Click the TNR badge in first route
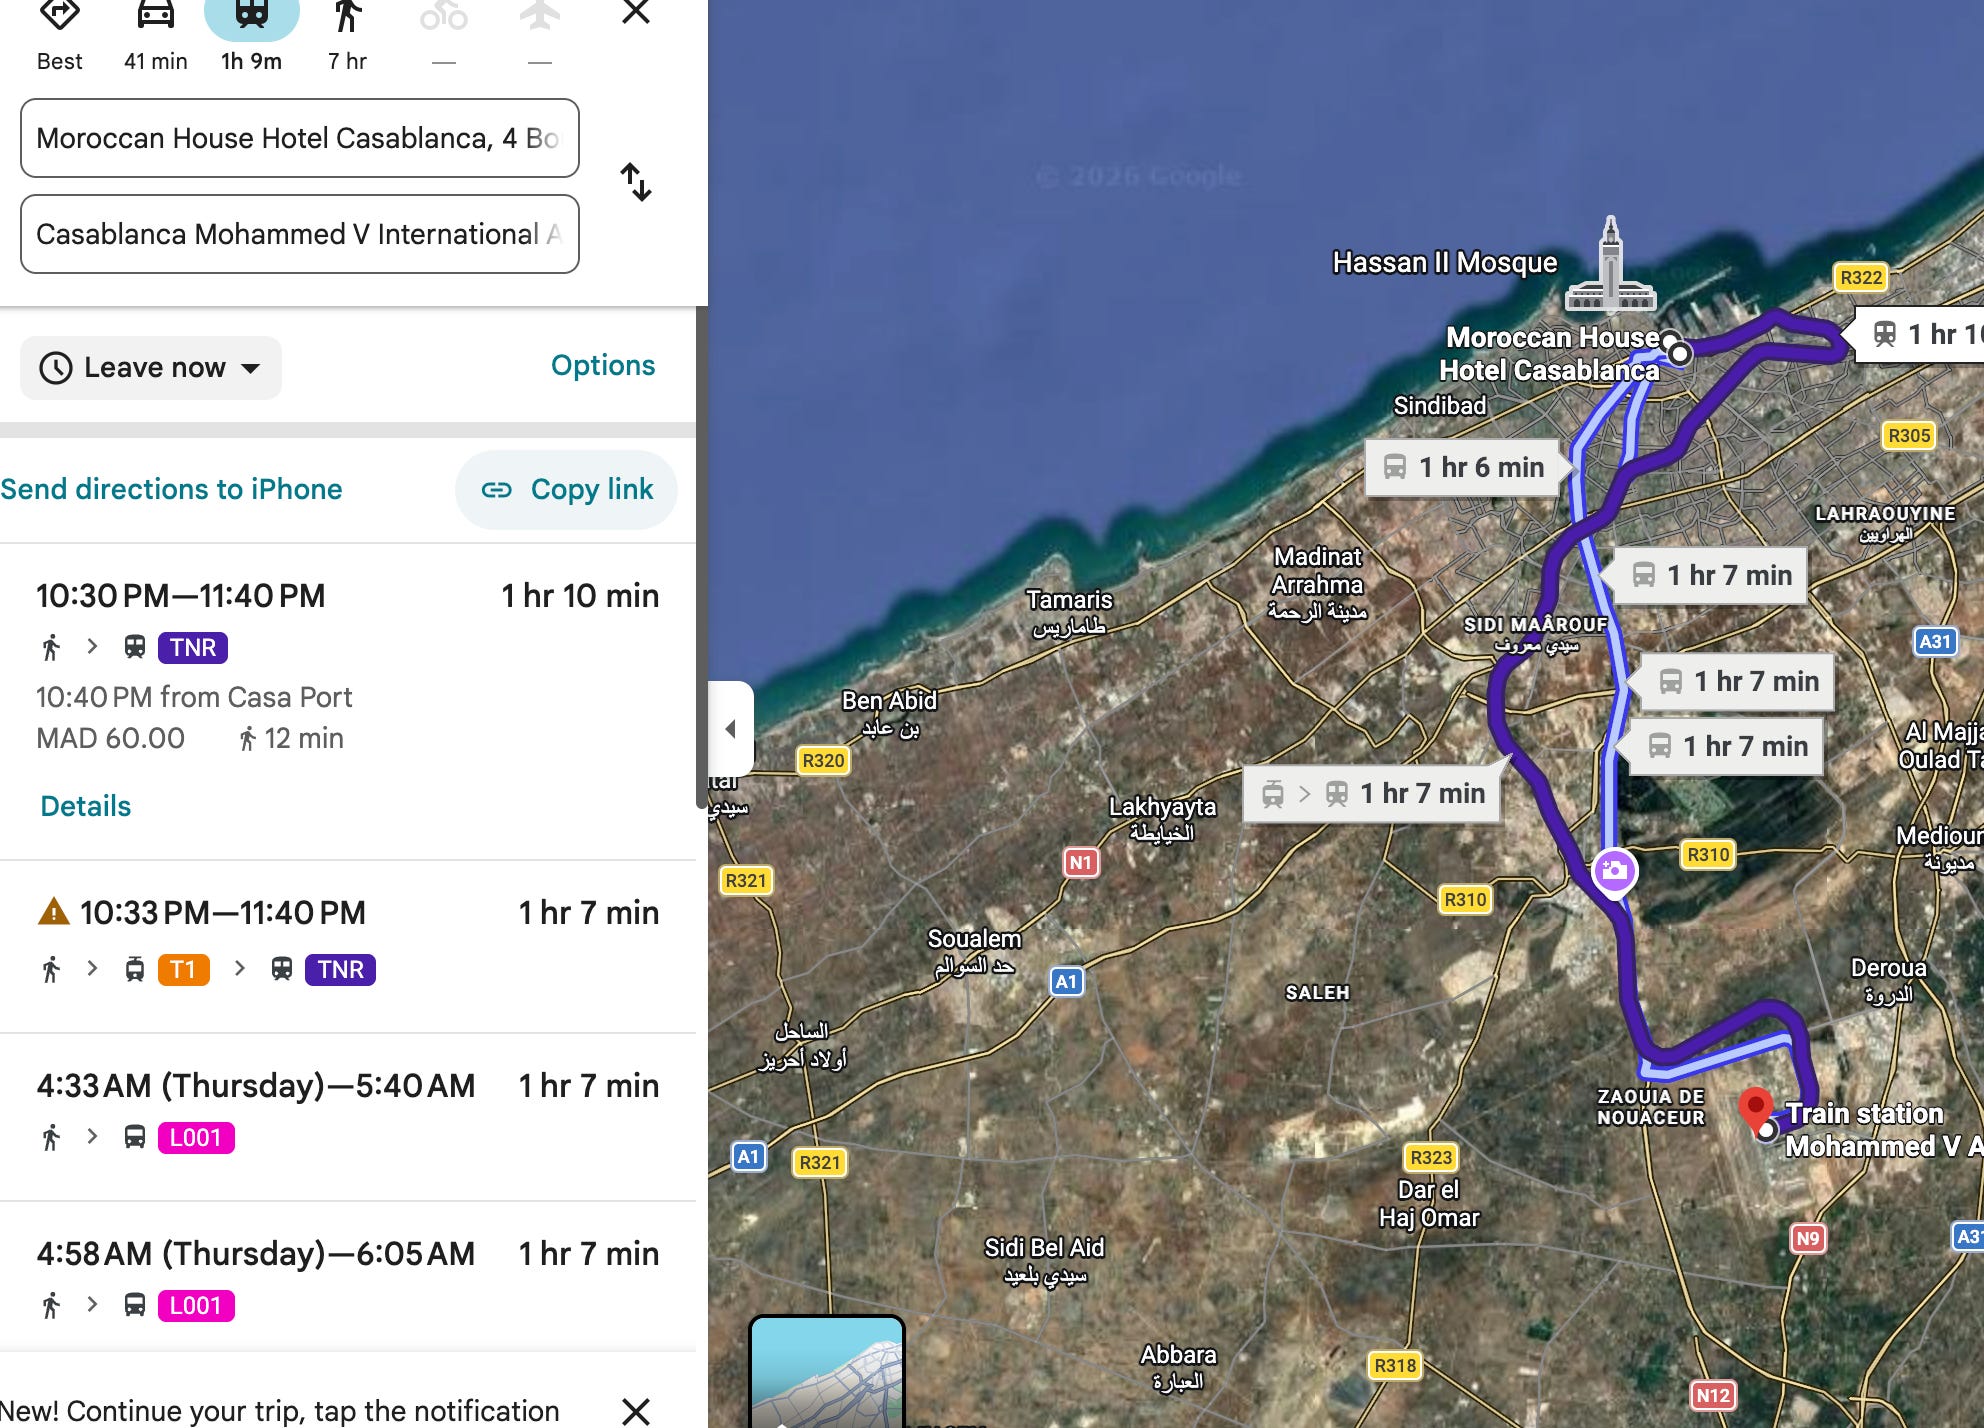This screenshot has height=1428, width=1984. pyautogui.click(x=193, y=648)
